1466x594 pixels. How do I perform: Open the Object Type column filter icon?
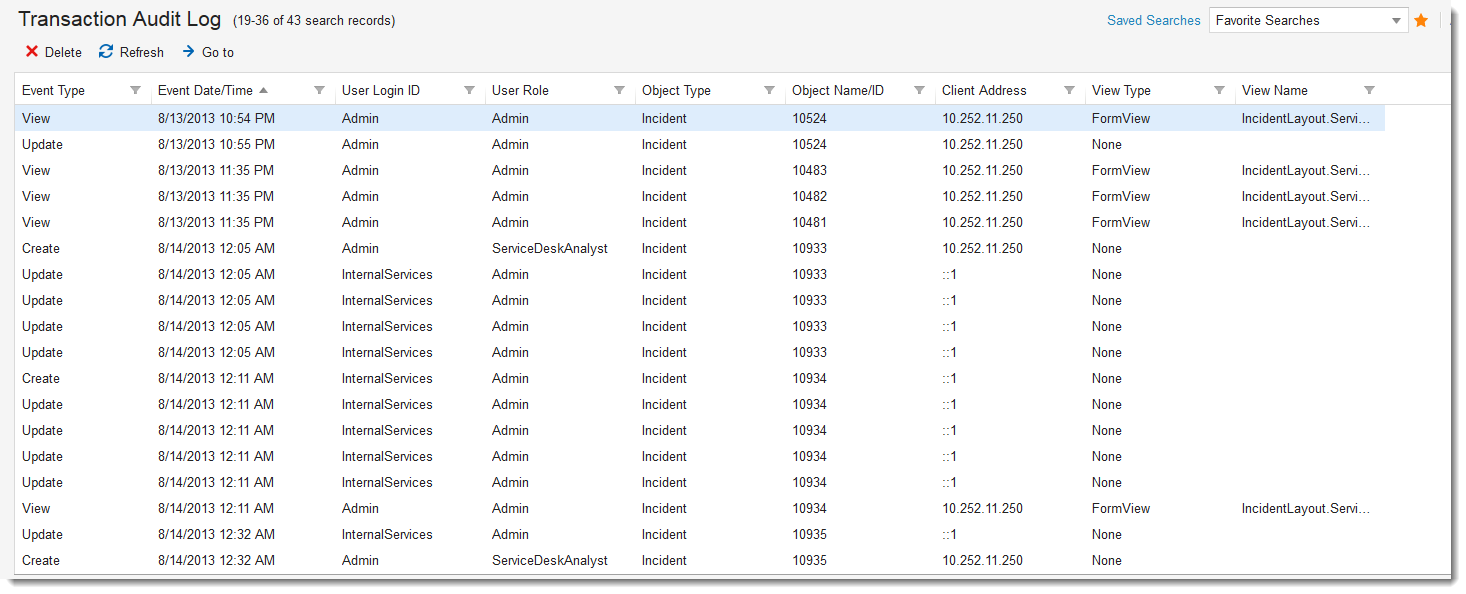(x=769, y=90)
